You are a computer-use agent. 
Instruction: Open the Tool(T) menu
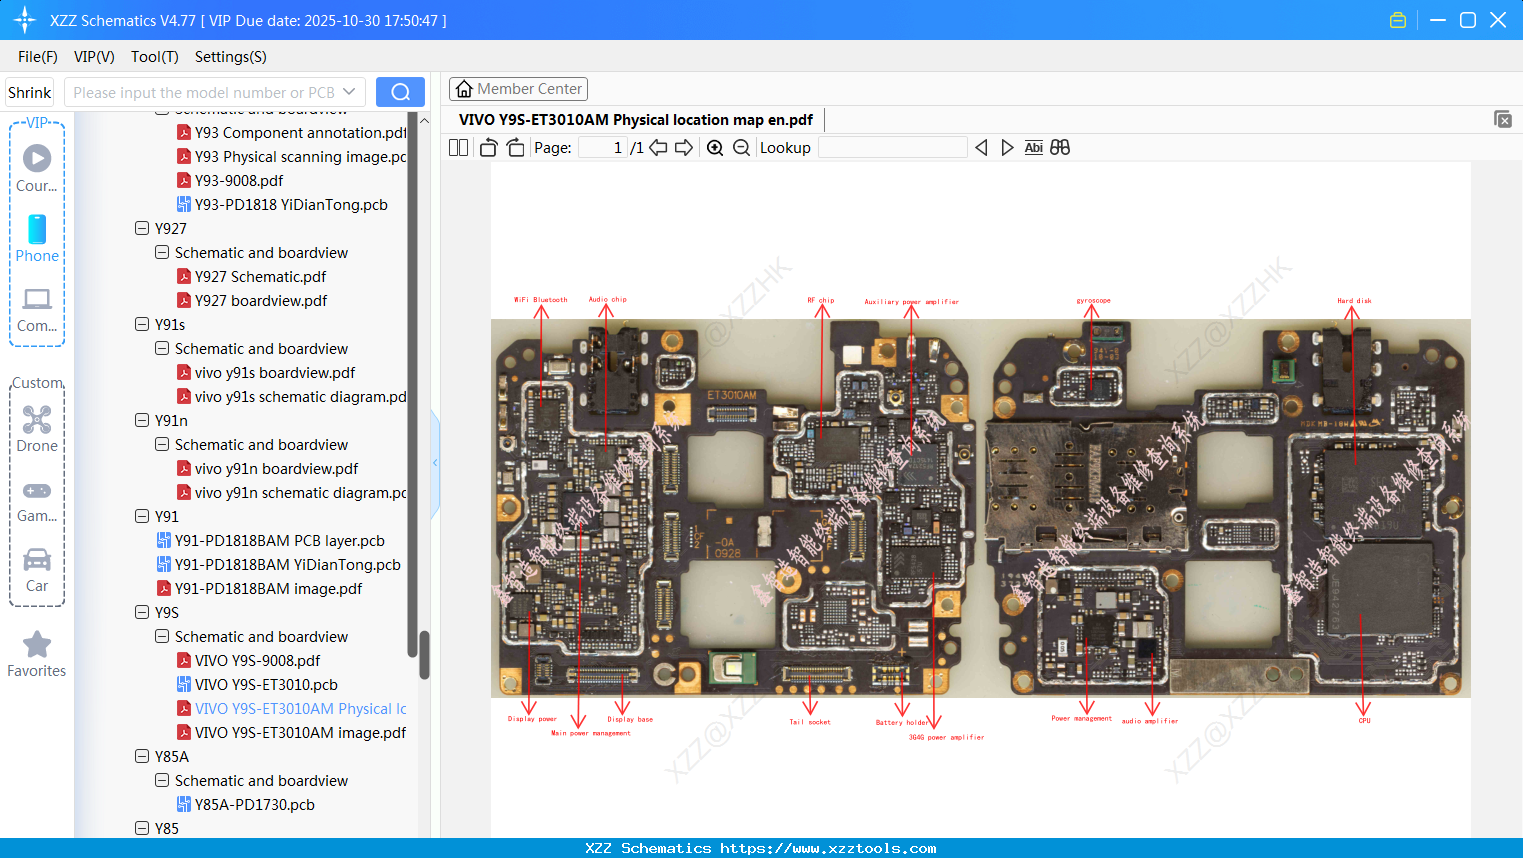pos(155,57)
